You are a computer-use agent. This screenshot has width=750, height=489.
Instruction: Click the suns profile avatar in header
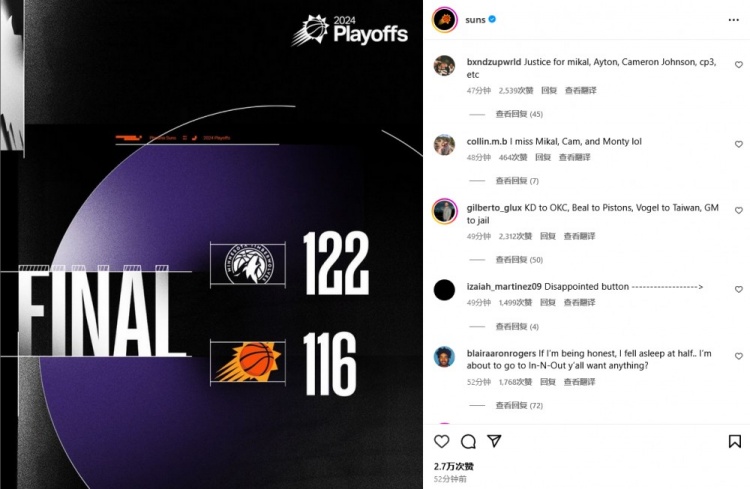point(445,20)
